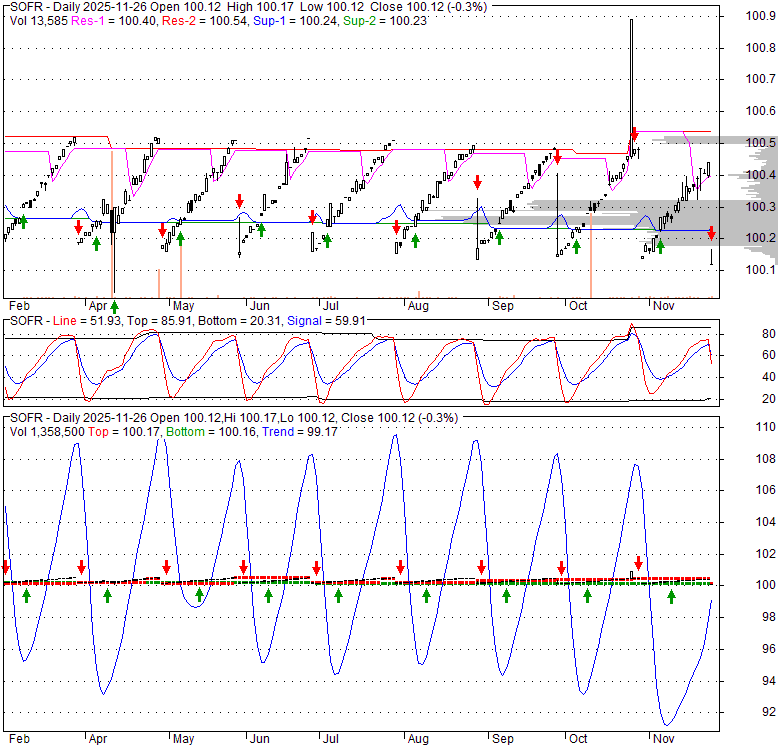Click the red arrow above late October in bottom panel
The width and height of the screenshot is (780, 745).
(x=638, y=563)
